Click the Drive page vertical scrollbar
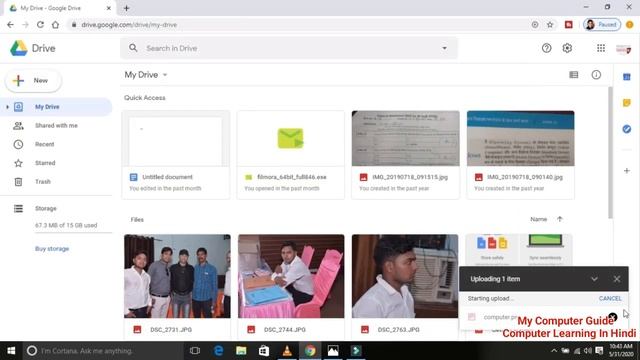 [x=610, y=153]
